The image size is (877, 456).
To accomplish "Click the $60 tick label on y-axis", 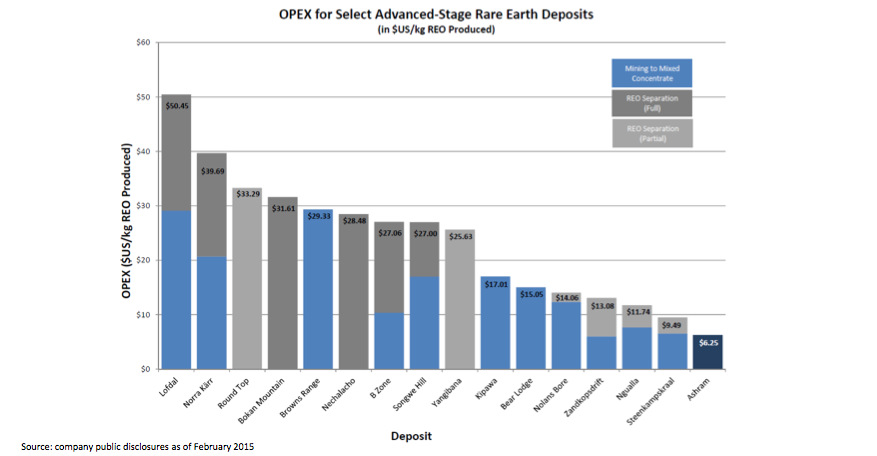I will coord(142,43).
